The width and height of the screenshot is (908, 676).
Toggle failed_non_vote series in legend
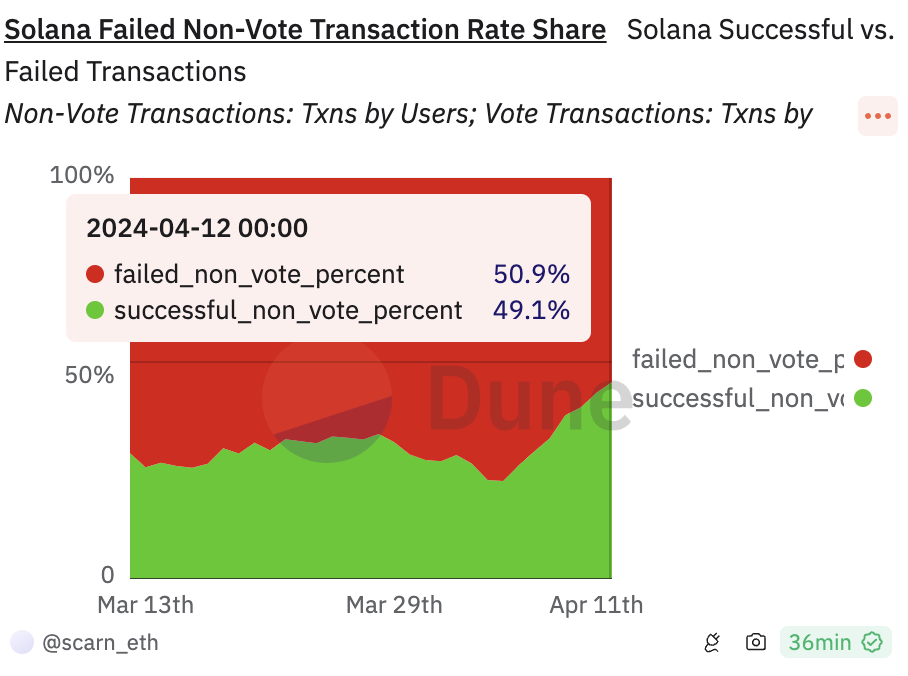[x=738, y=359]
